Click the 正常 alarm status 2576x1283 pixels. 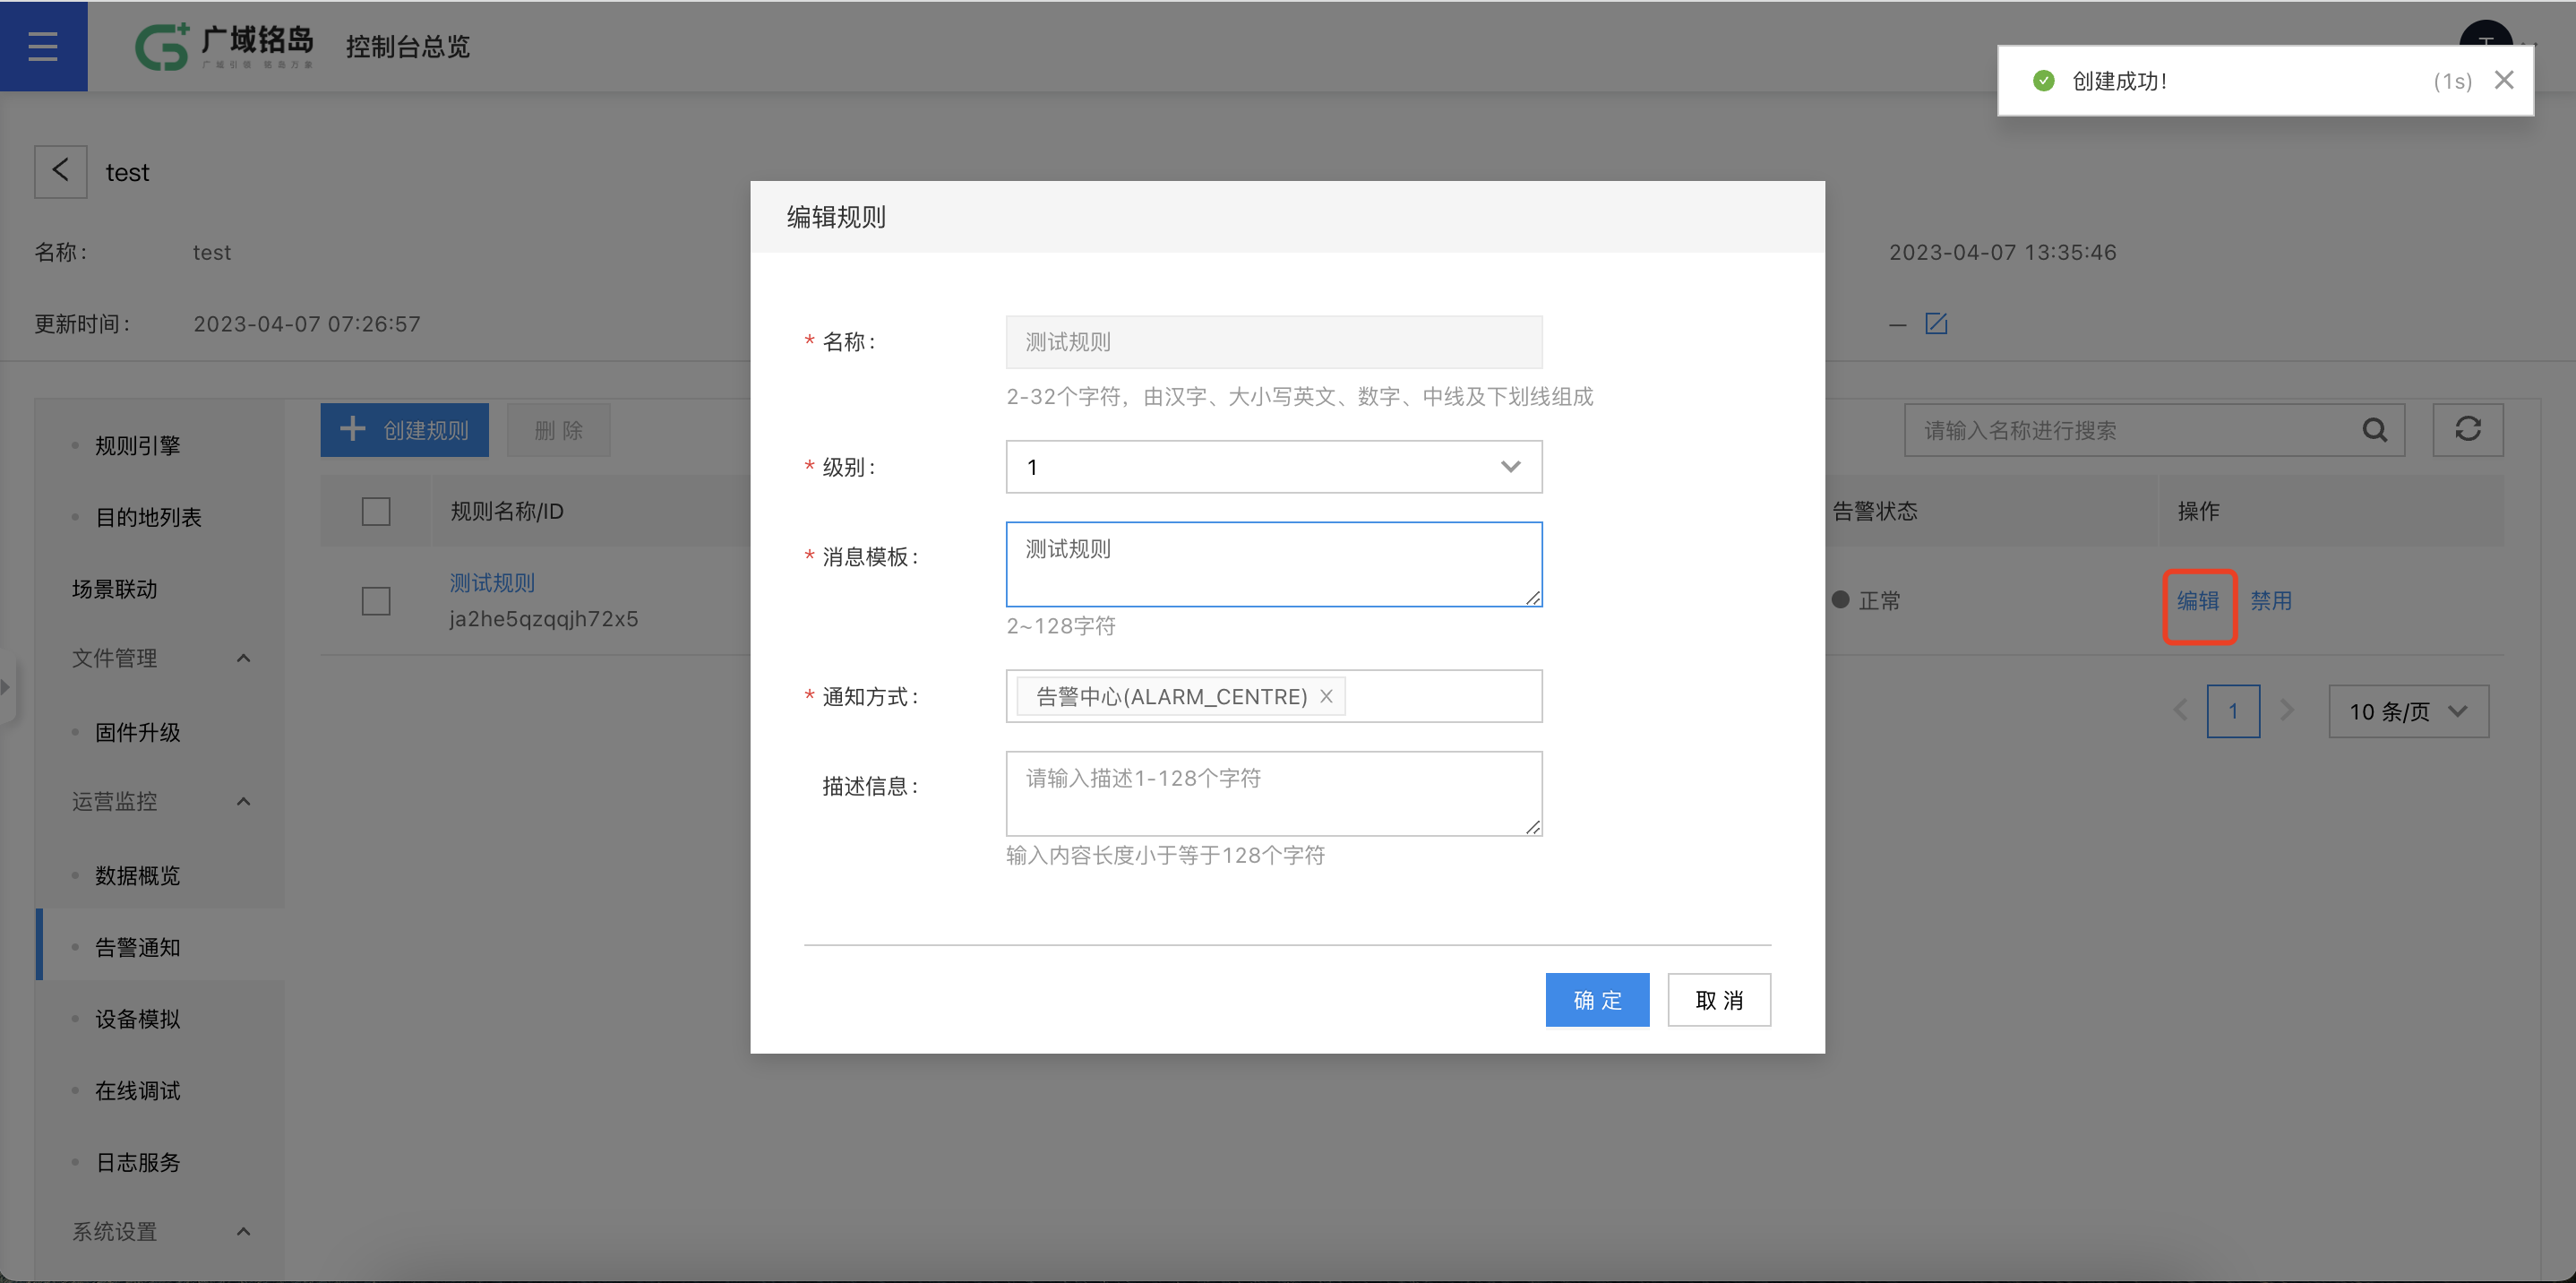pos(1866,601)
